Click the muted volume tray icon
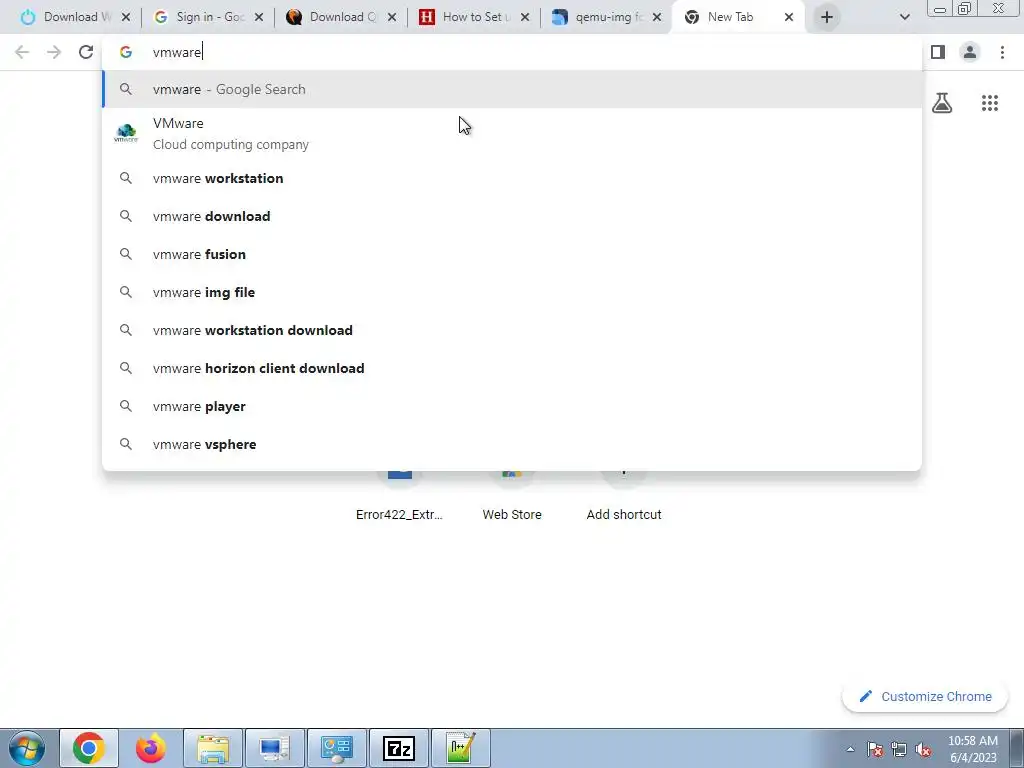Screen dimensions: 1024x768 pos(923,749)
